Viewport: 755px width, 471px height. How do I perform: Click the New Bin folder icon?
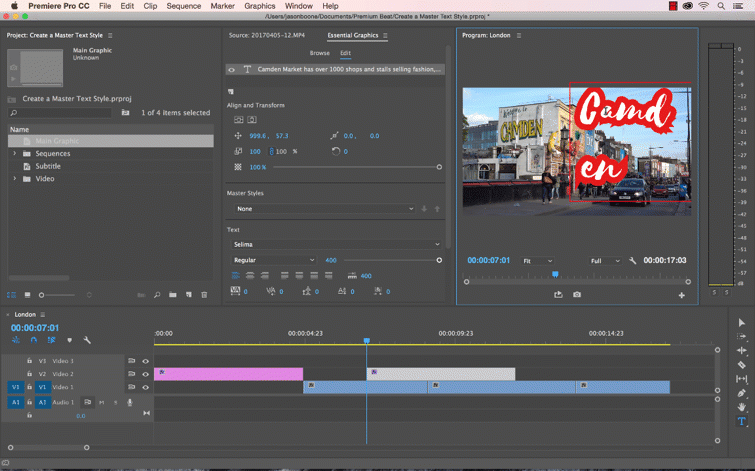[x=173, y=295]
